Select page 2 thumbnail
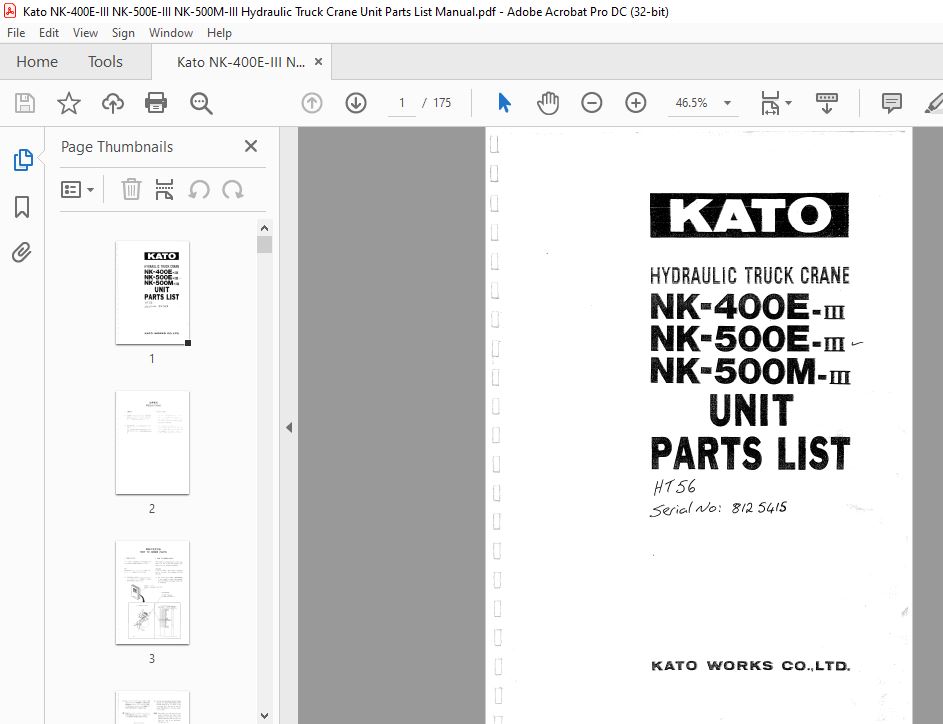The height and width of the screenshot is (724, 943). point(153,443)
